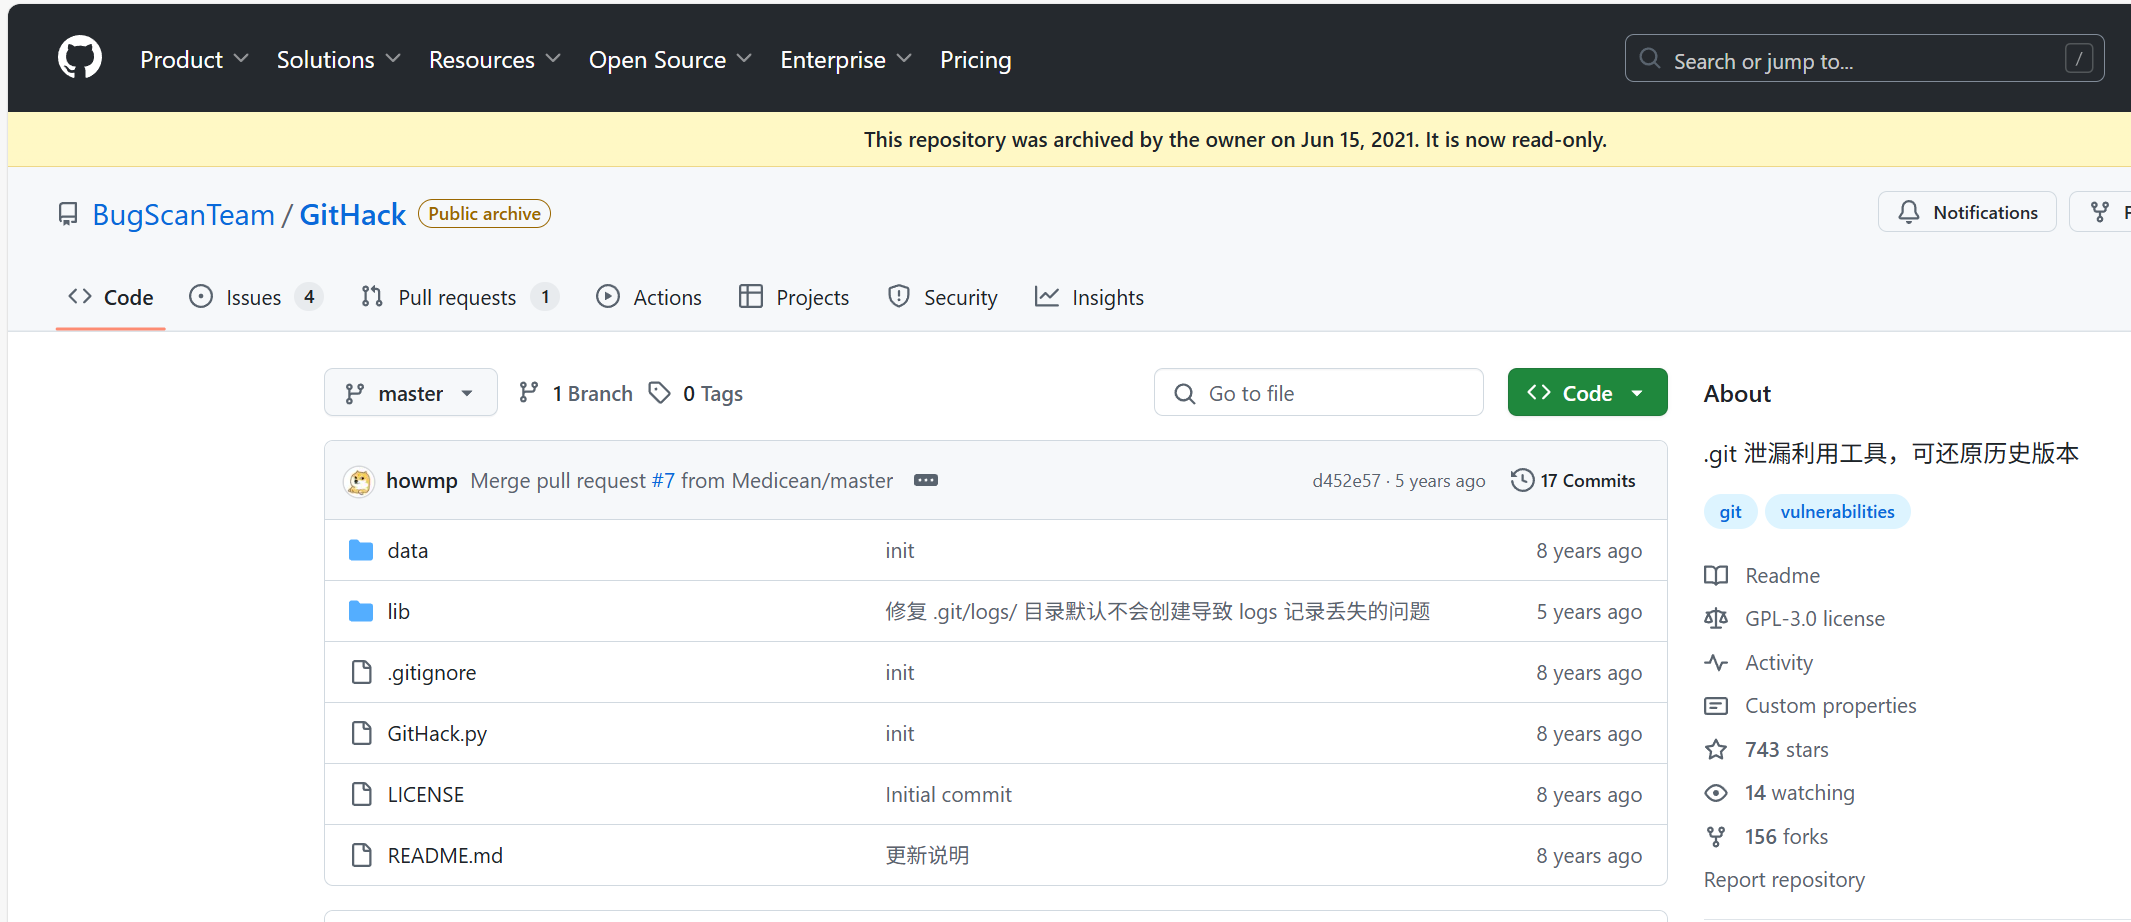2131x922 pixels.
Task: Switch to the Security tab
Action: 943,298
